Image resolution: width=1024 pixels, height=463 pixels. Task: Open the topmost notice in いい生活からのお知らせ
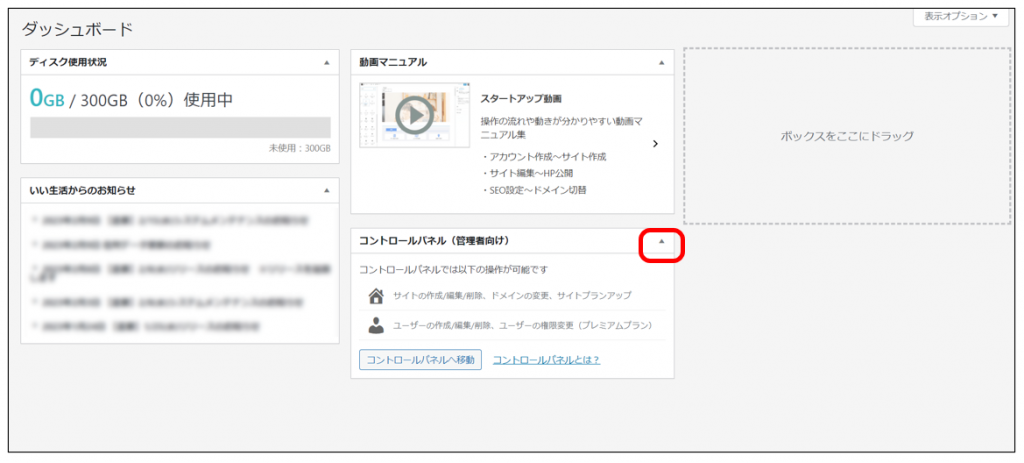(170, 220)
